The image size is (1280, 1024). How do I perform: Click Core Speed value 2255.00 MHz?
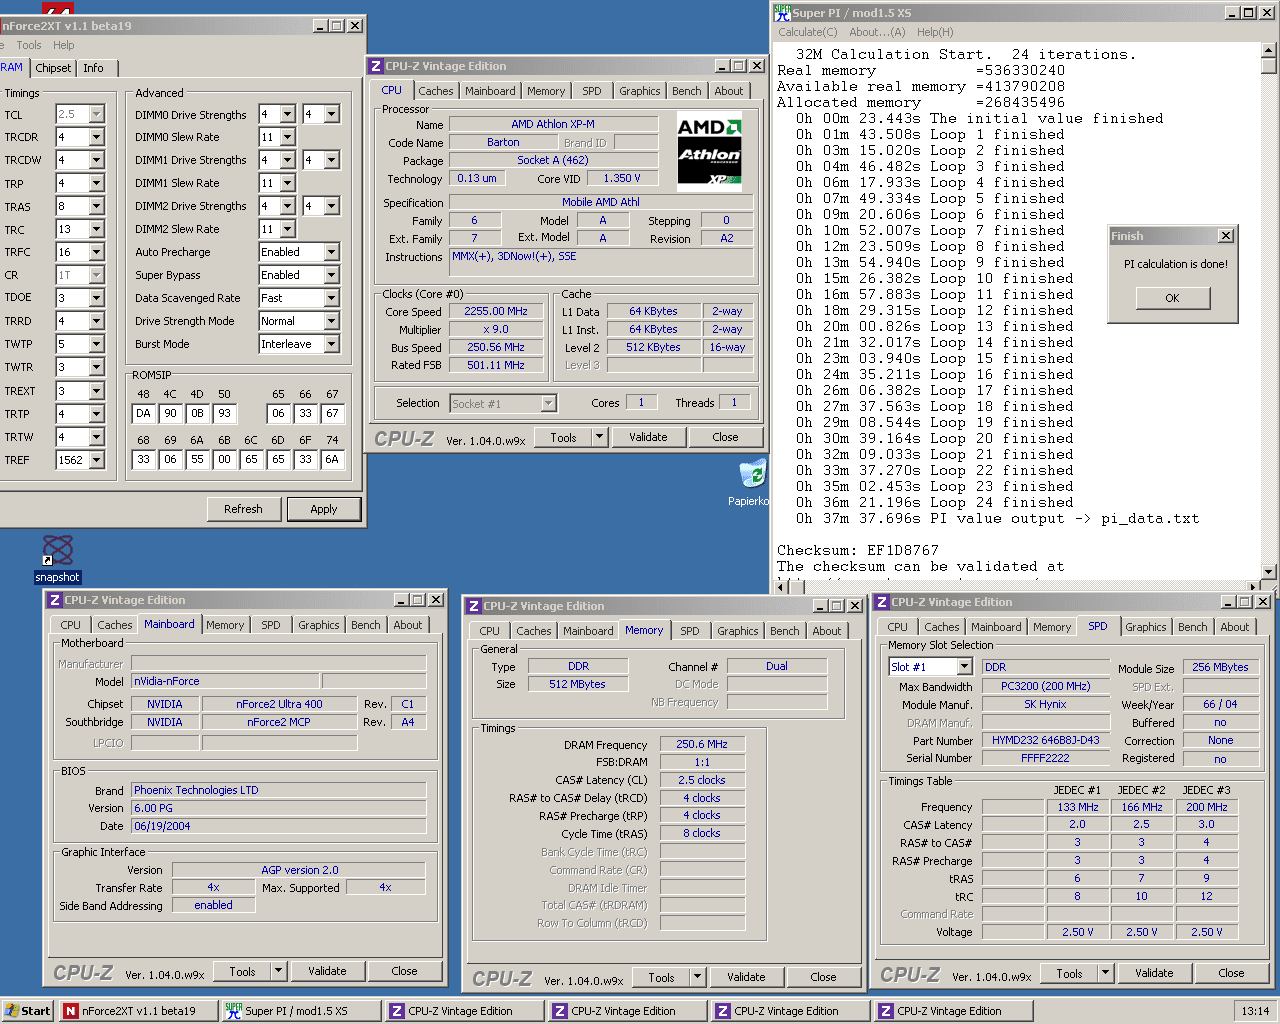pyautogui.click(x=496, y=311)
